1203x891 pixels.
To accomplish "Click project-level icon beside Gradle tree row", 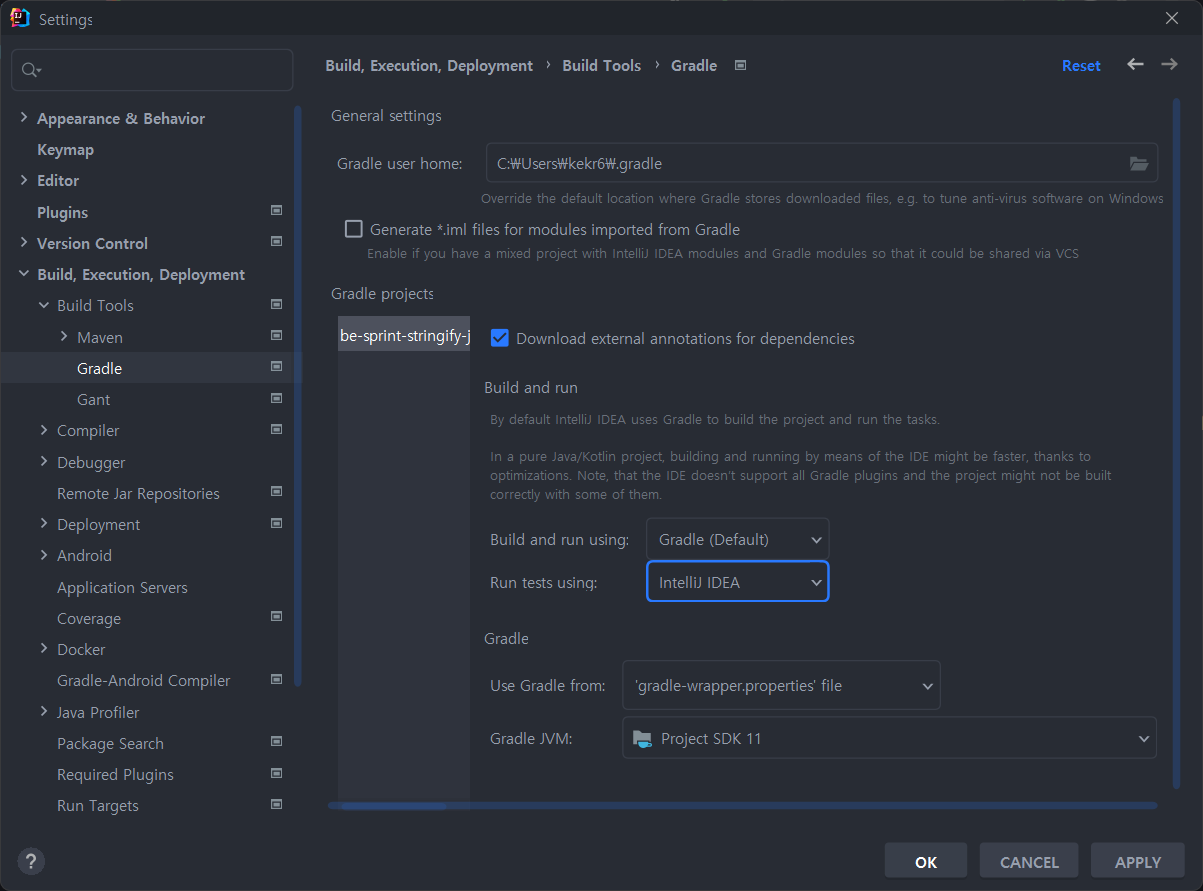I will (277, 367).
